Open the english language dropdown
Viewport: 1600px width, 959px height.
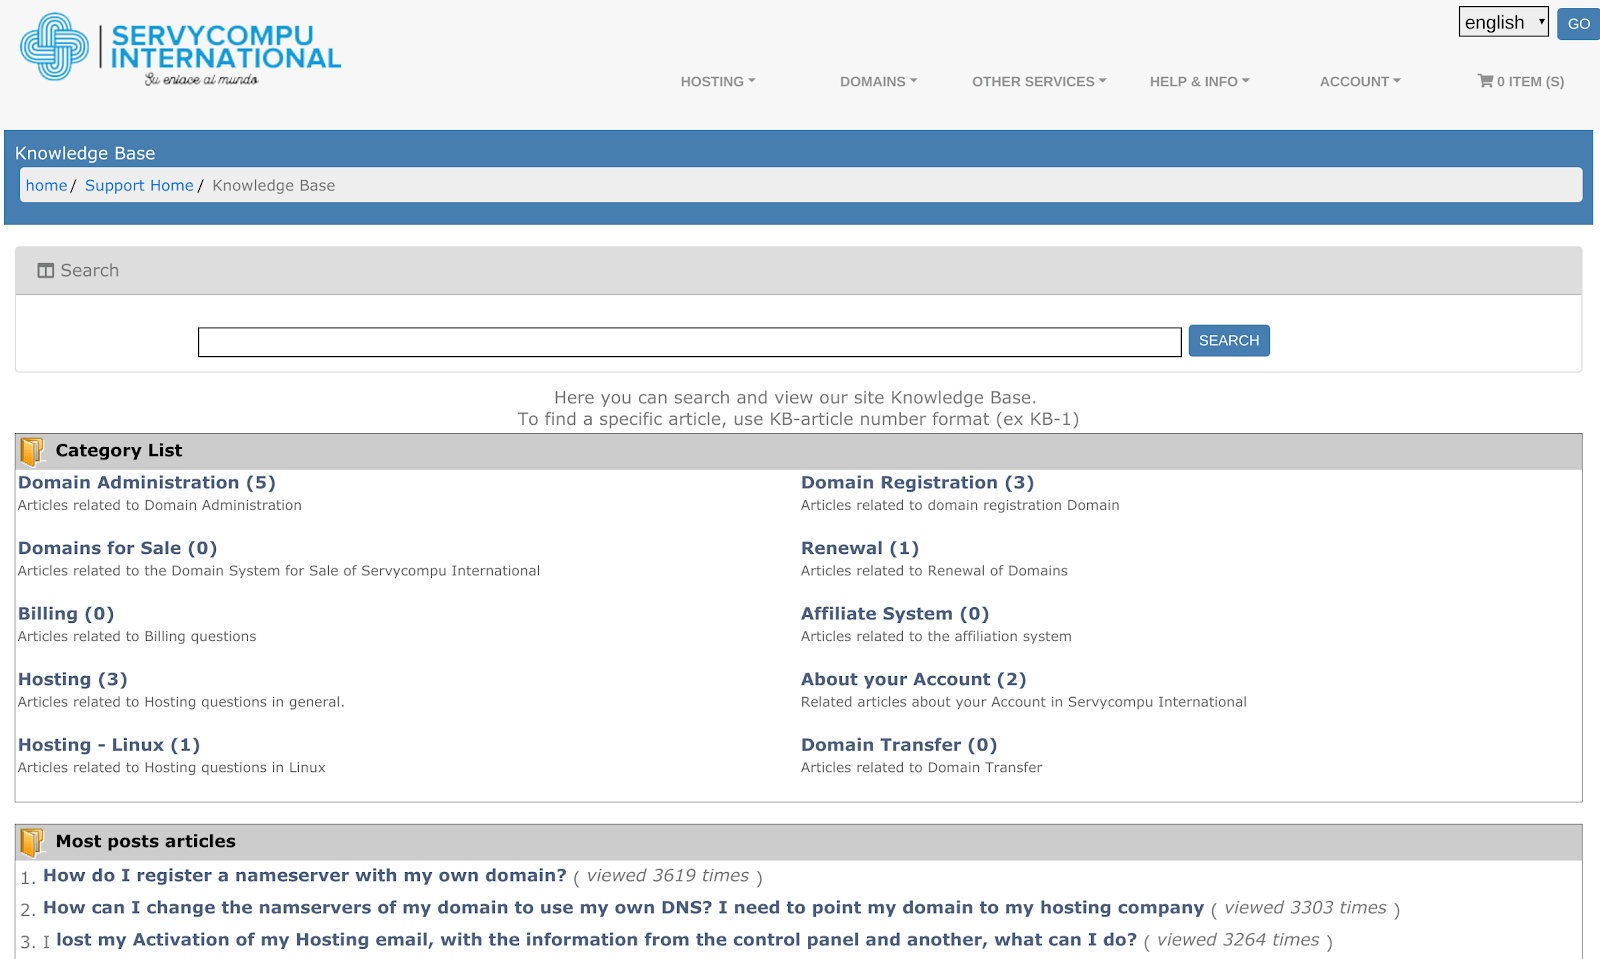click(x=1503, y=22)
